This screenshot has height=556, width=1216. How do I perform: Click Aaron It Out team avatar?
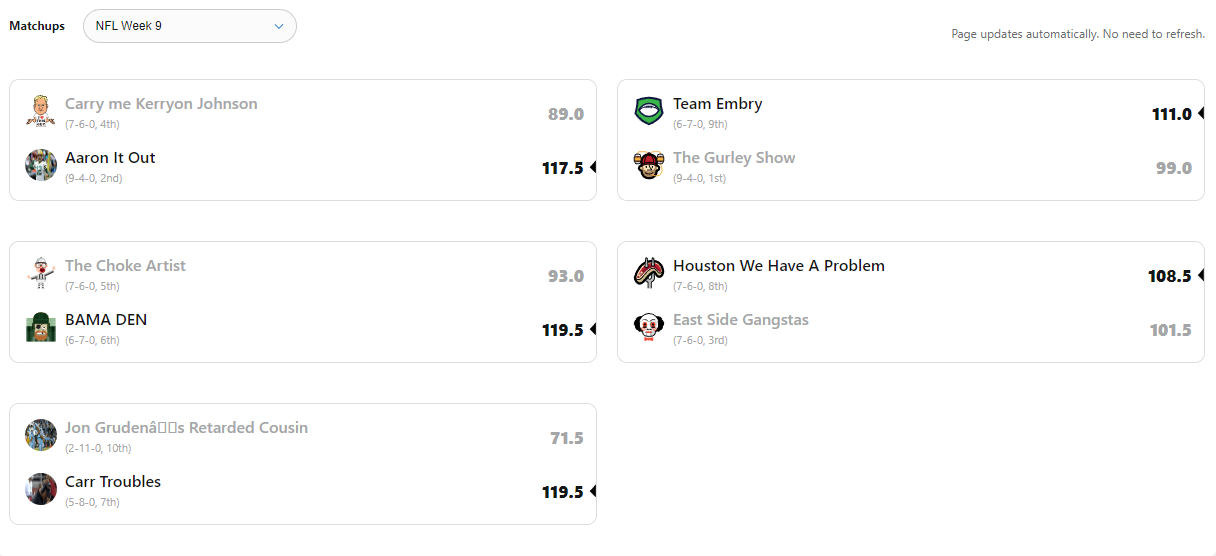tap(41, 165)
